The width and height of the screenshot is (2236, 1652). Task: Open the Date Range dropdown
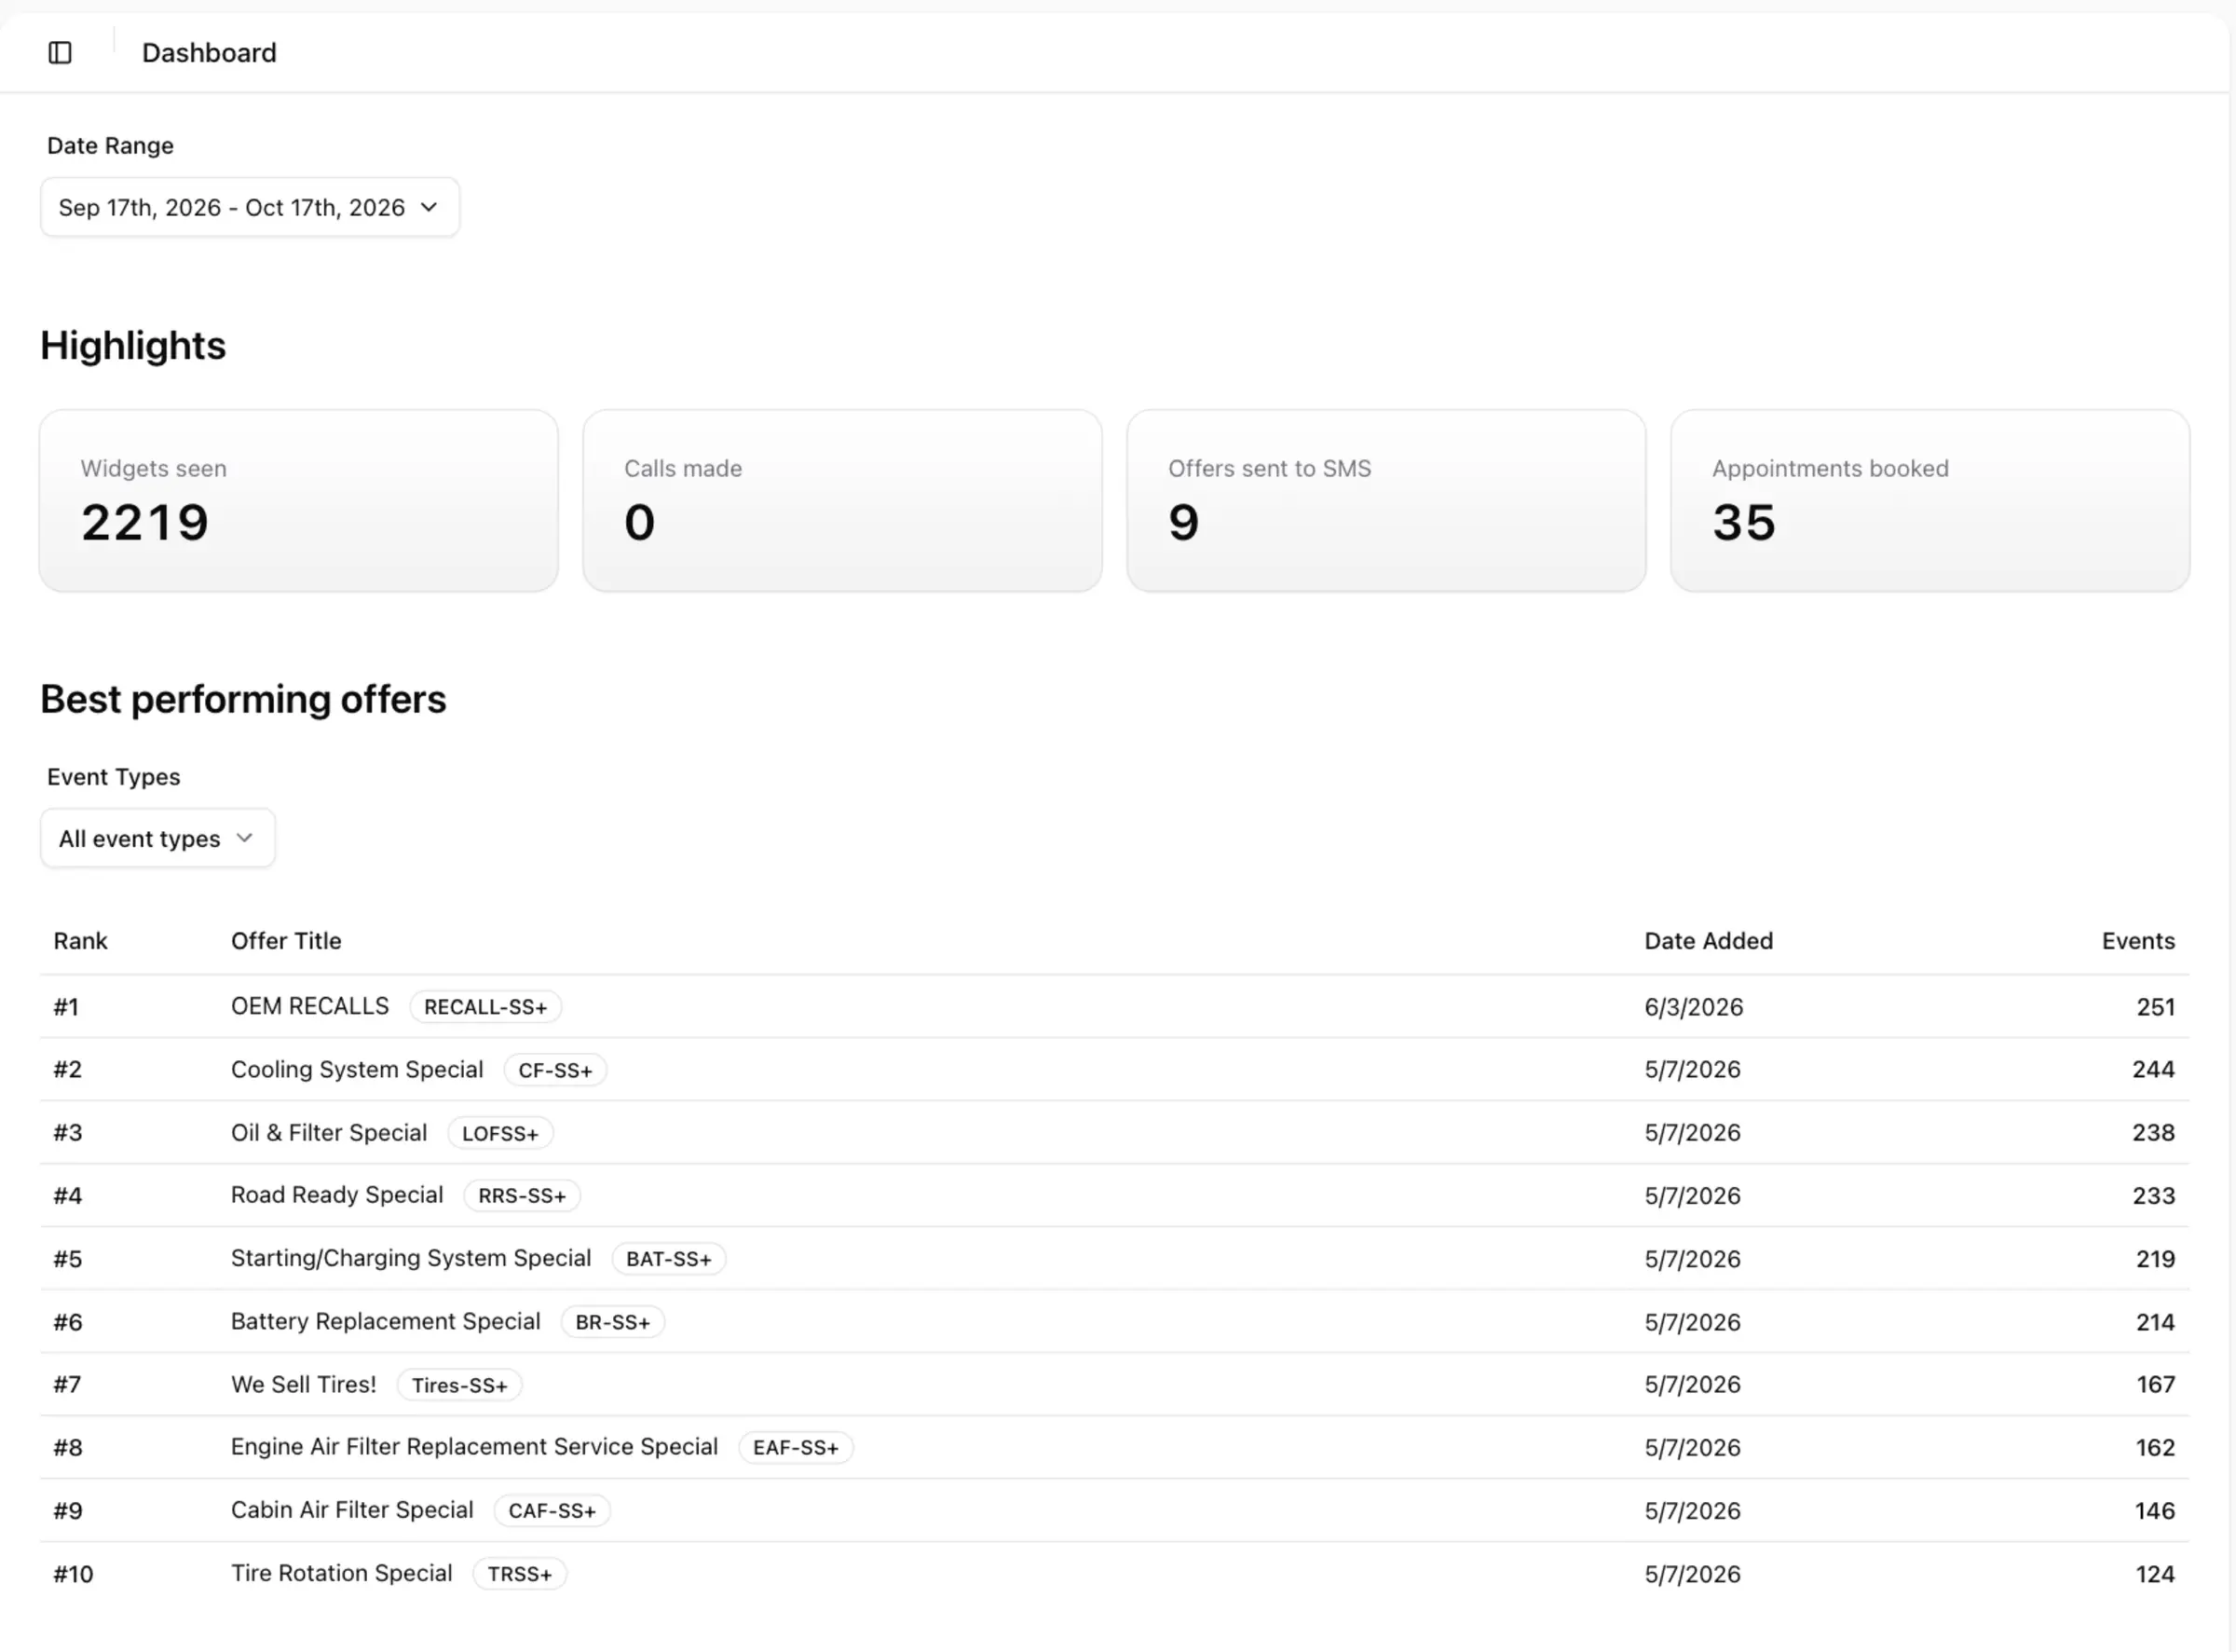coord(250,207)
